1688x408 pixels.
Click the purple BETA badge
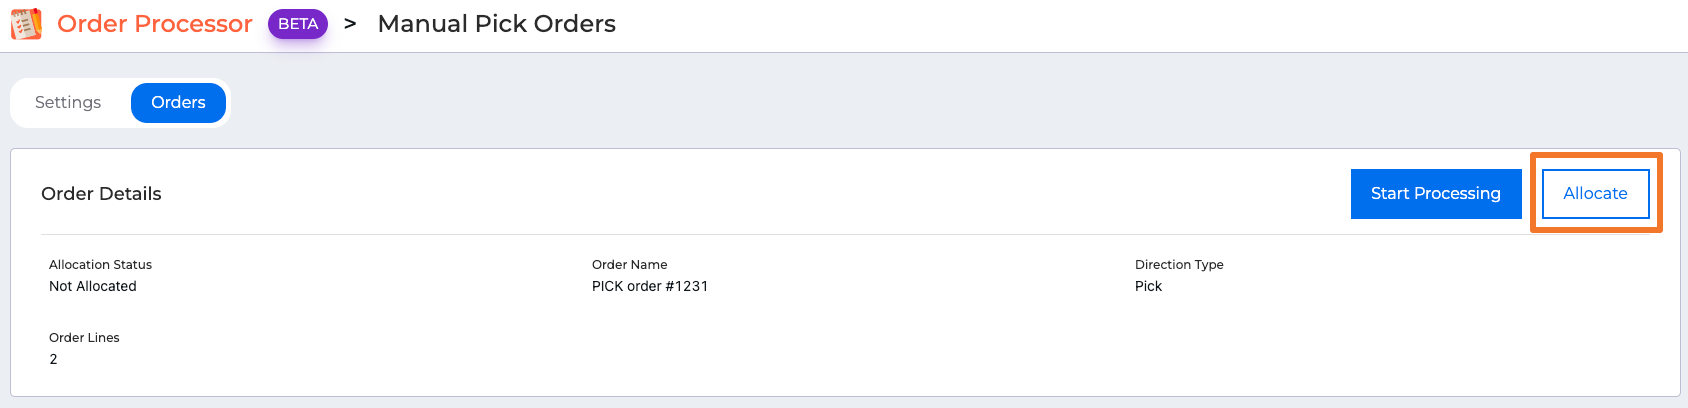point(298,24)
